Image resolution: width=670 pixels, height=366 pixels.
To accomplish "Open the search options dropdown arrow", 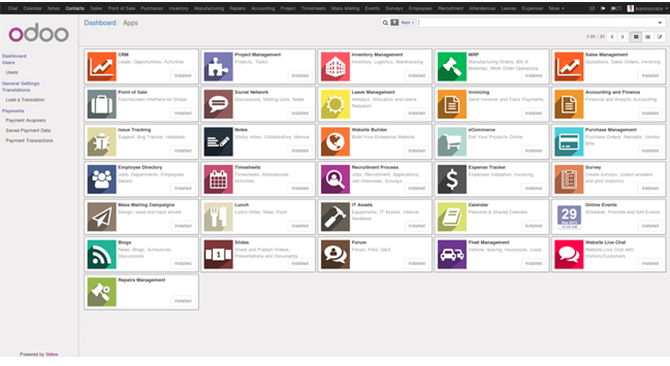I will pos(660,23).
